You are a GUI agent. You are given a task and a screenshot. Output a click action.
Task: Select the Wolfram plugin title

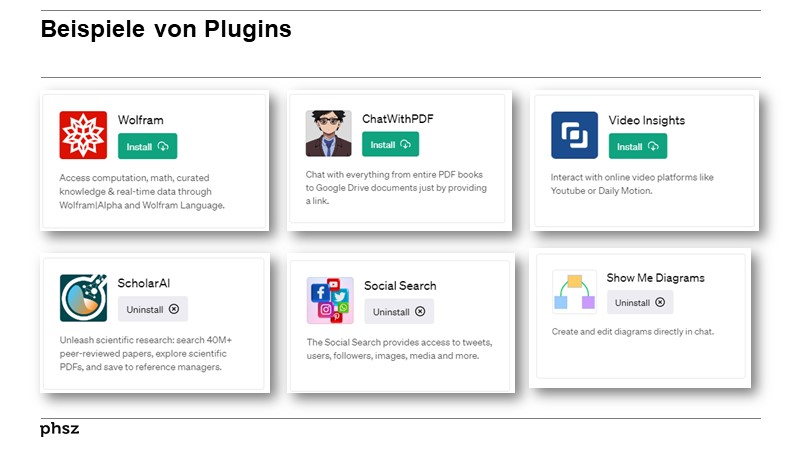point(141,120)
